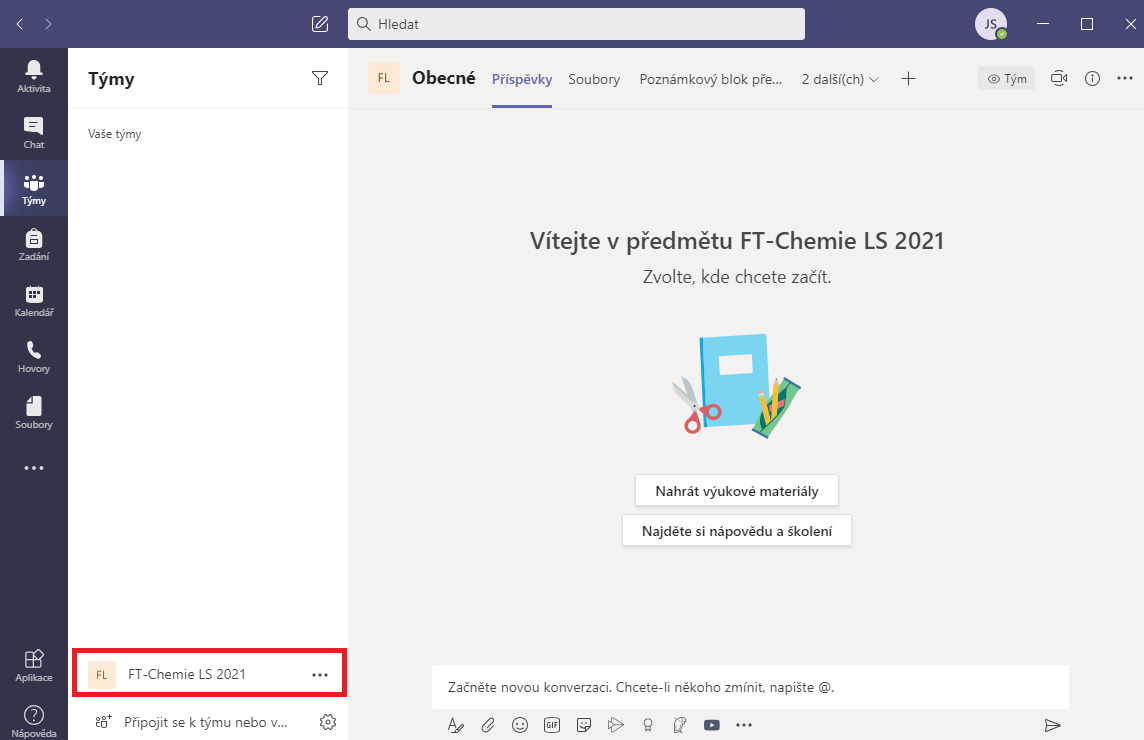
Task: Click the Hledat search box
Action: click(x=576, y=24)
